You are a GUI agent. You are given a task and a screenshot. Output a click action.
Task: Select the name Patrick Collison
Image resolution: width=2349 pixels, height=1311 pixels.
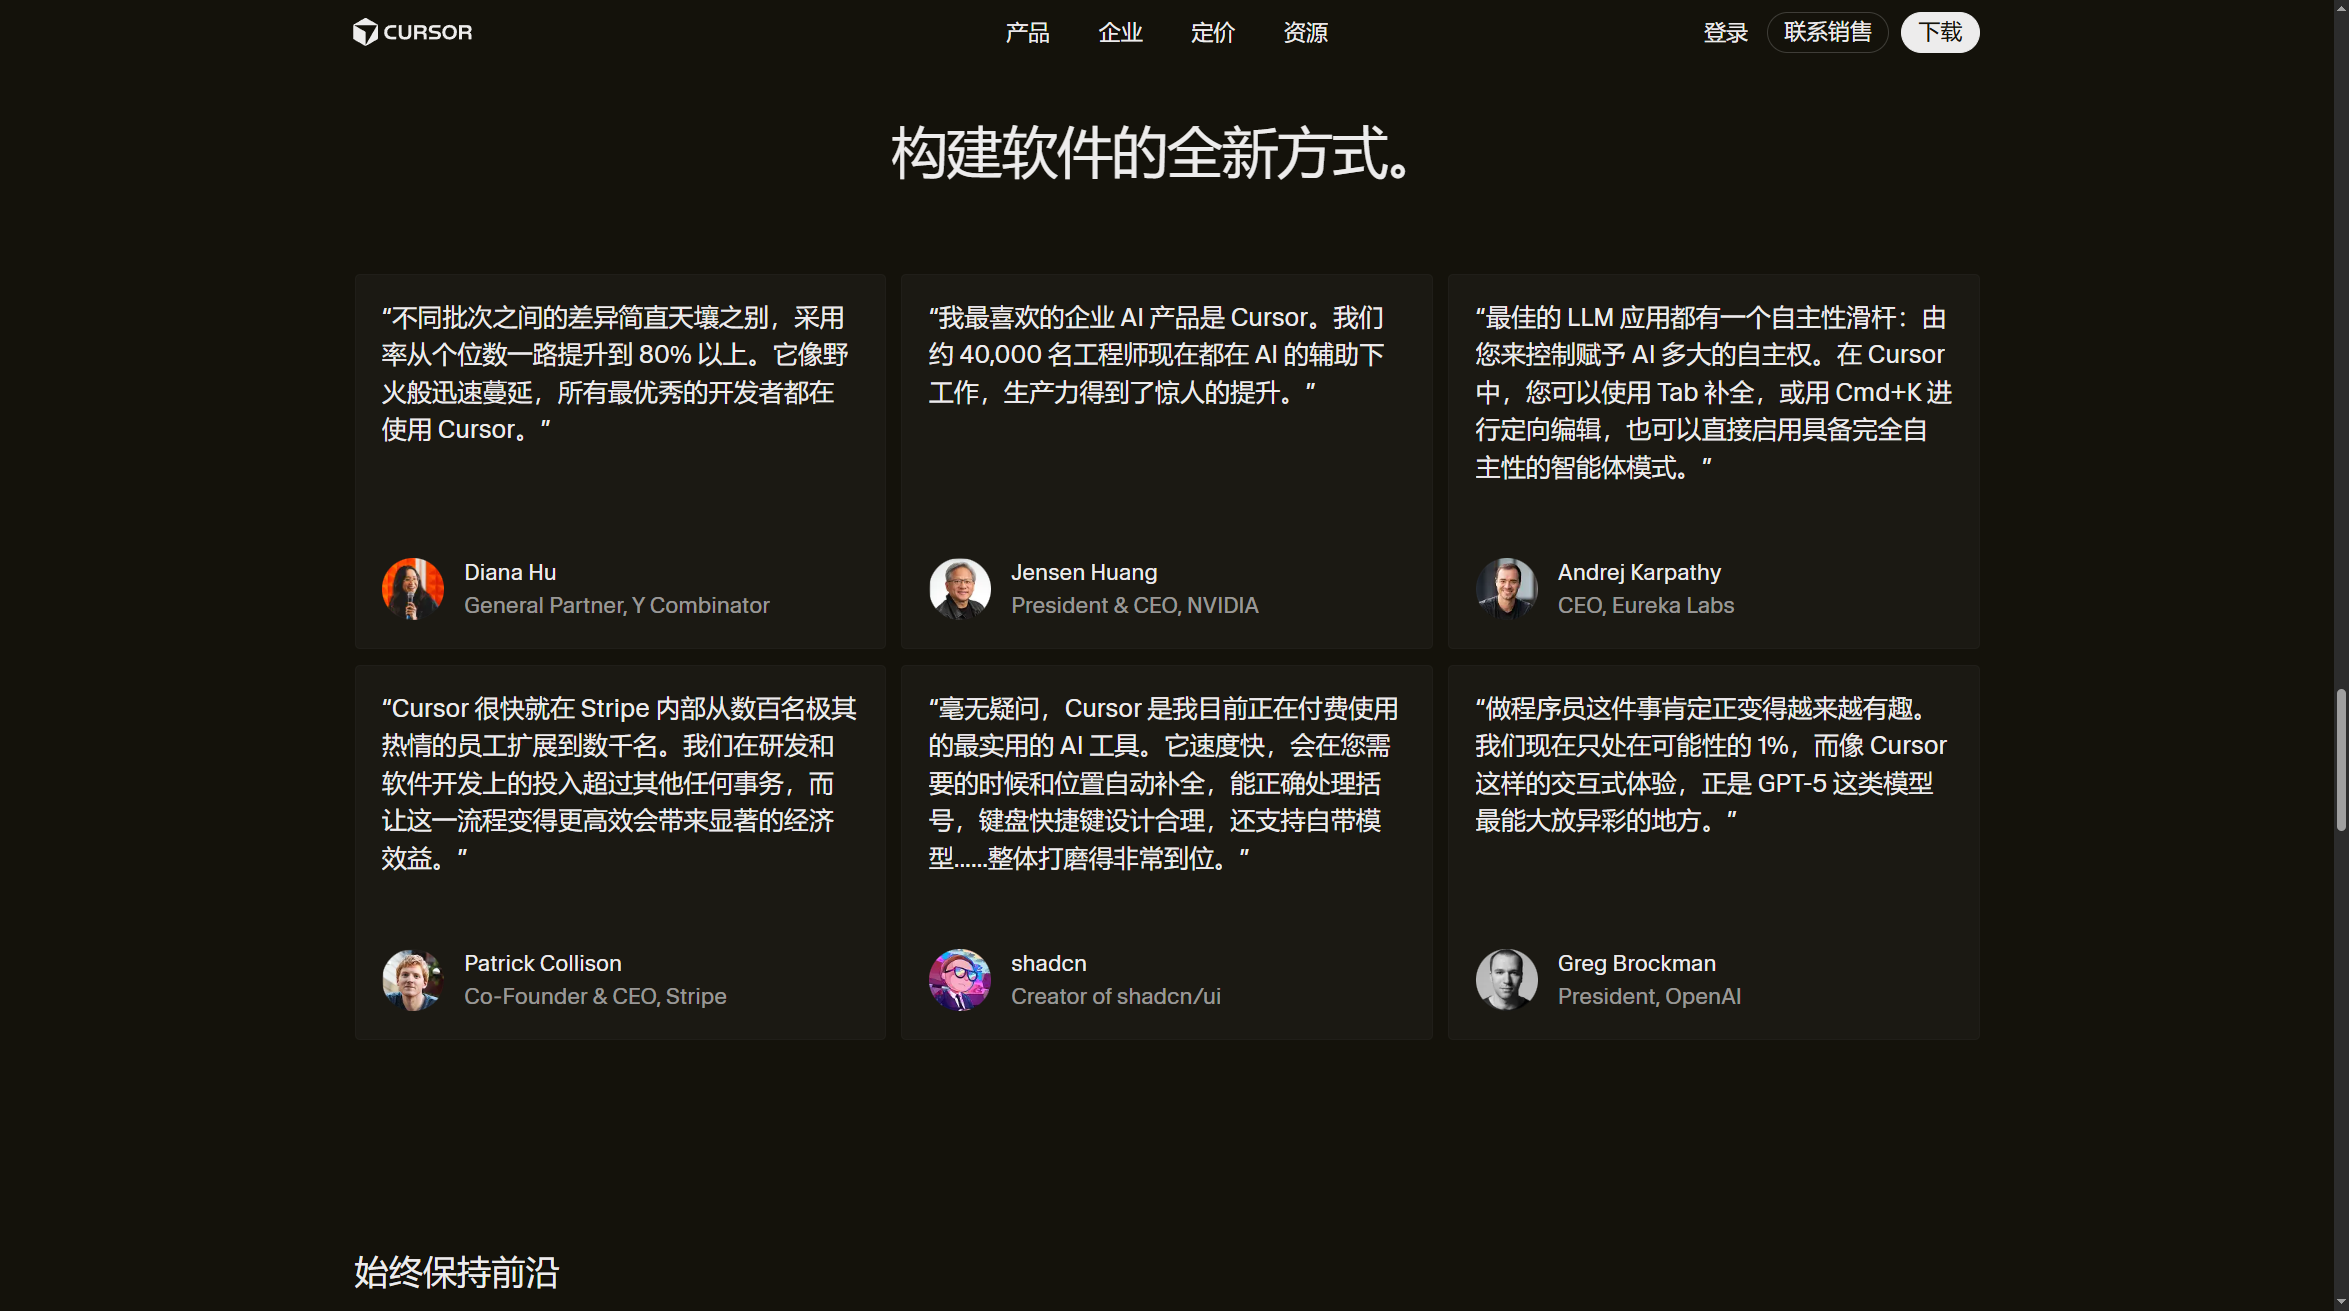(543, 963)
